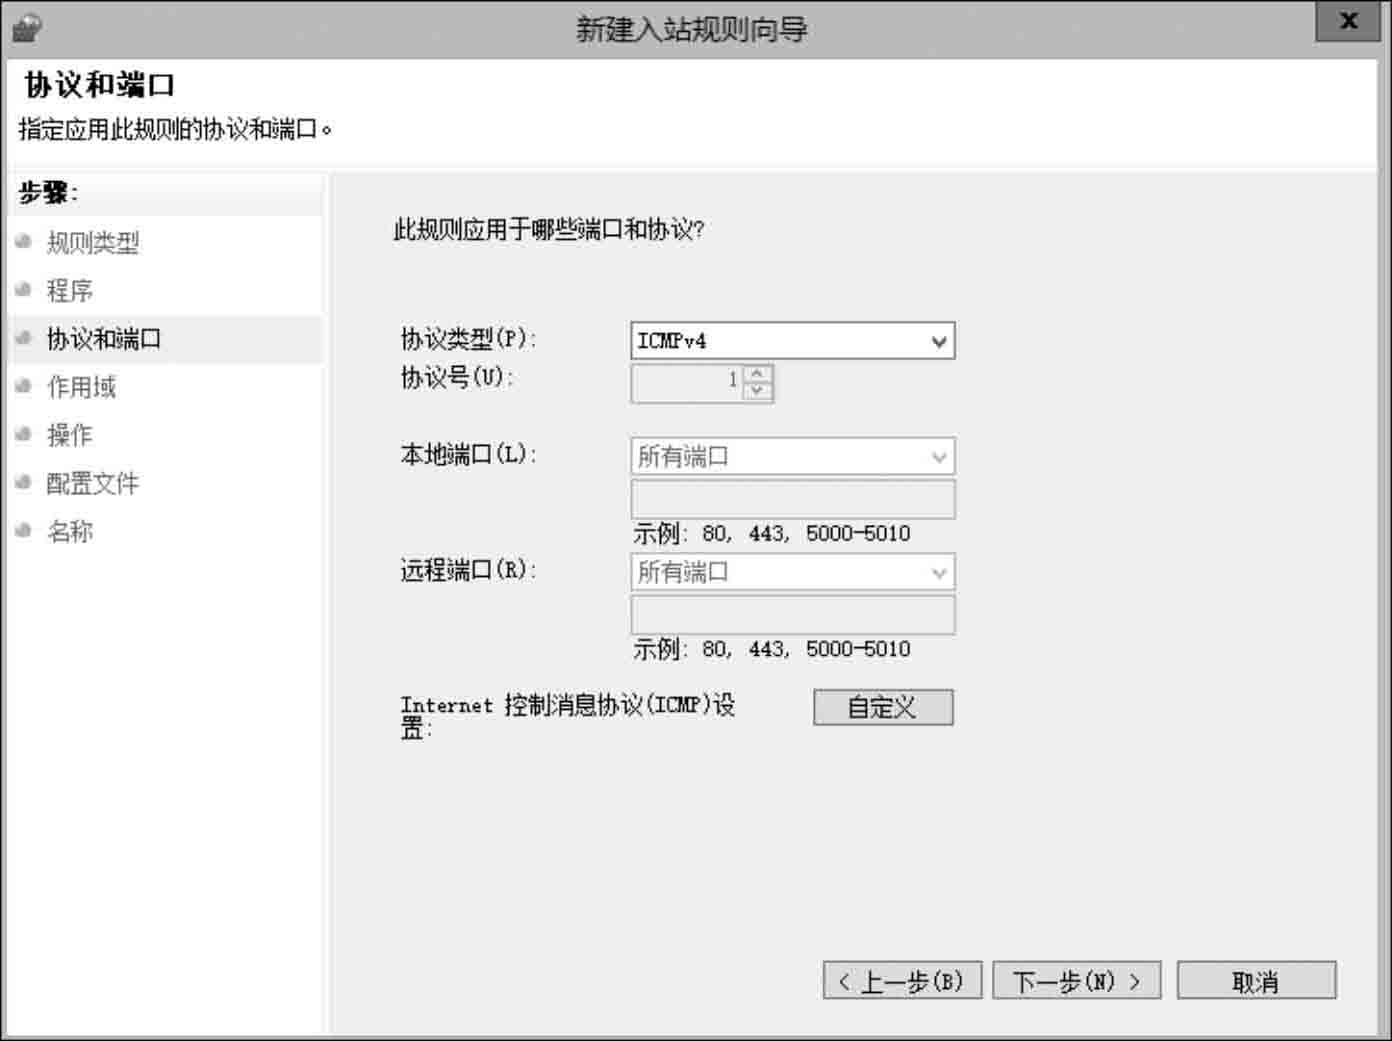
Task: Click the firewall wizard icon in title bar
Action: pyautogui.click(x=26, y=27)
